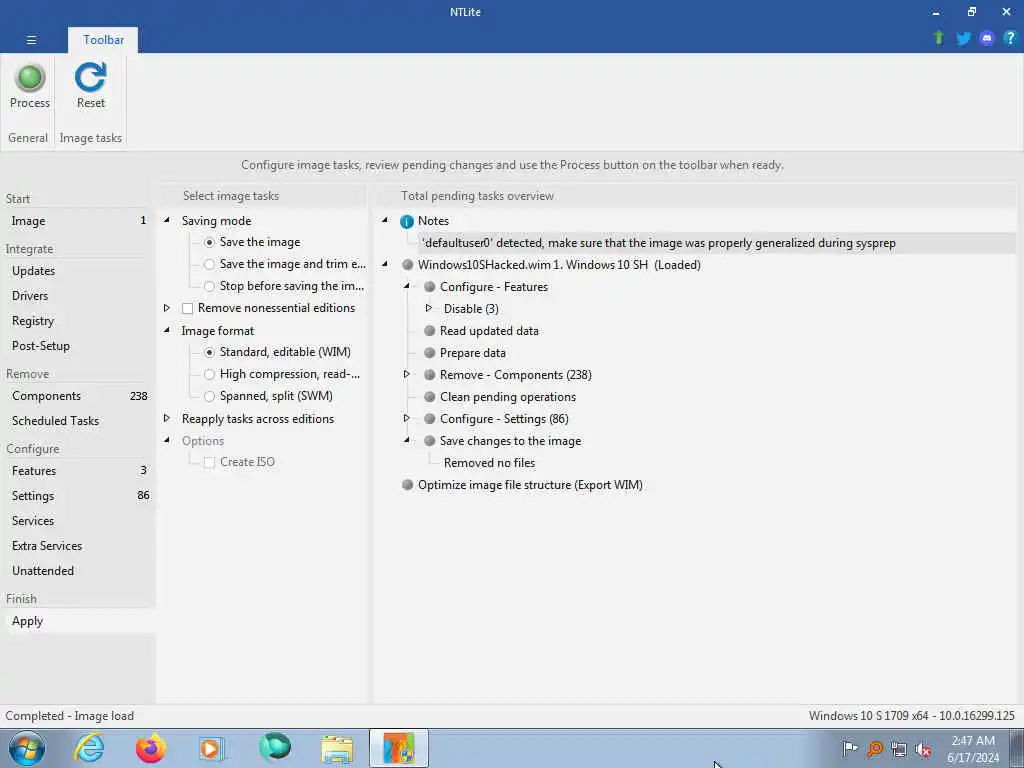The height and width of the screenshot is (768, 1024).
Task: Open the Services page
Action: coord(78,521)
